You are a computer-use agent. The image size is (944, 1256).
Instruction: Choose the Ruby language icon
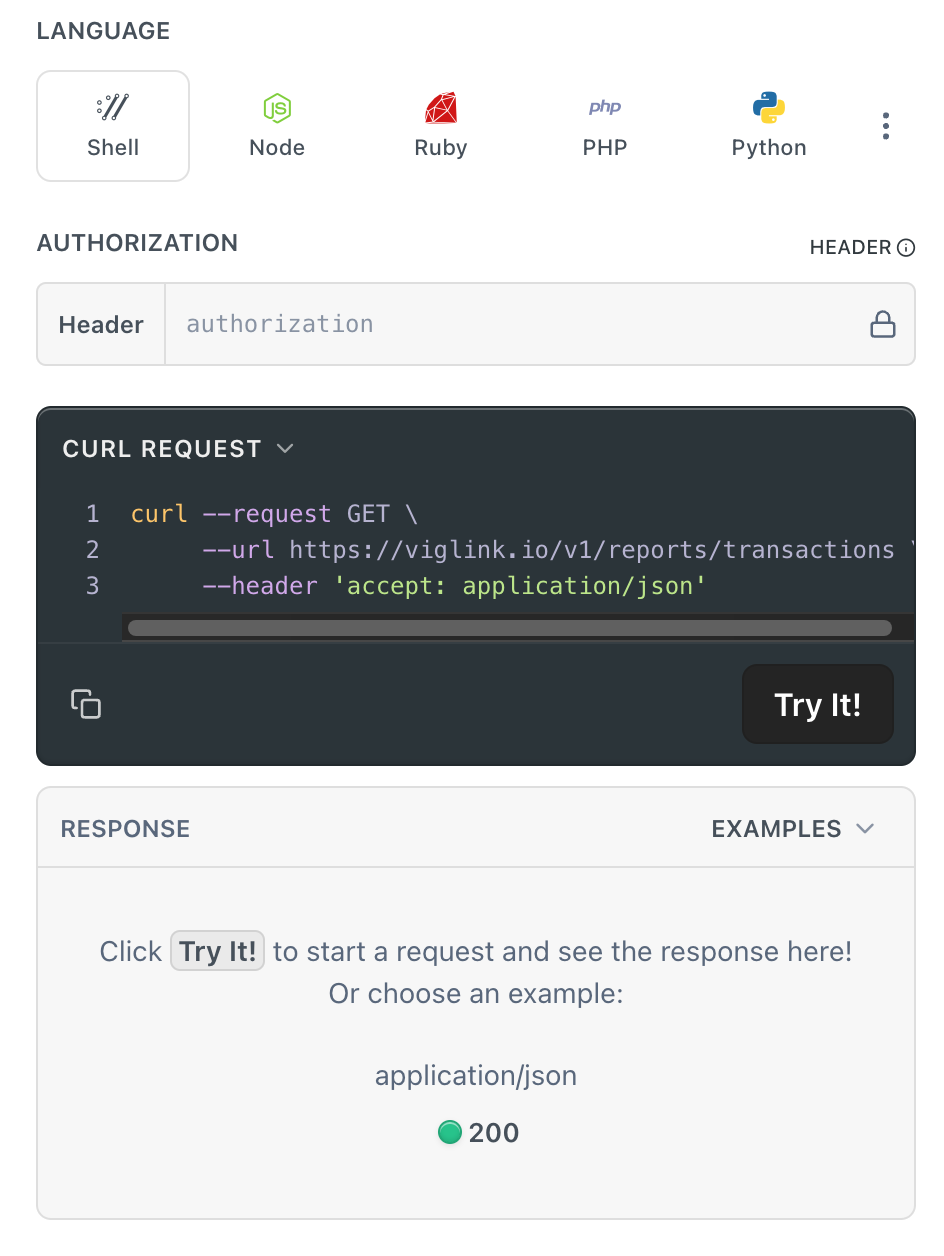click(x=441, y=126)
